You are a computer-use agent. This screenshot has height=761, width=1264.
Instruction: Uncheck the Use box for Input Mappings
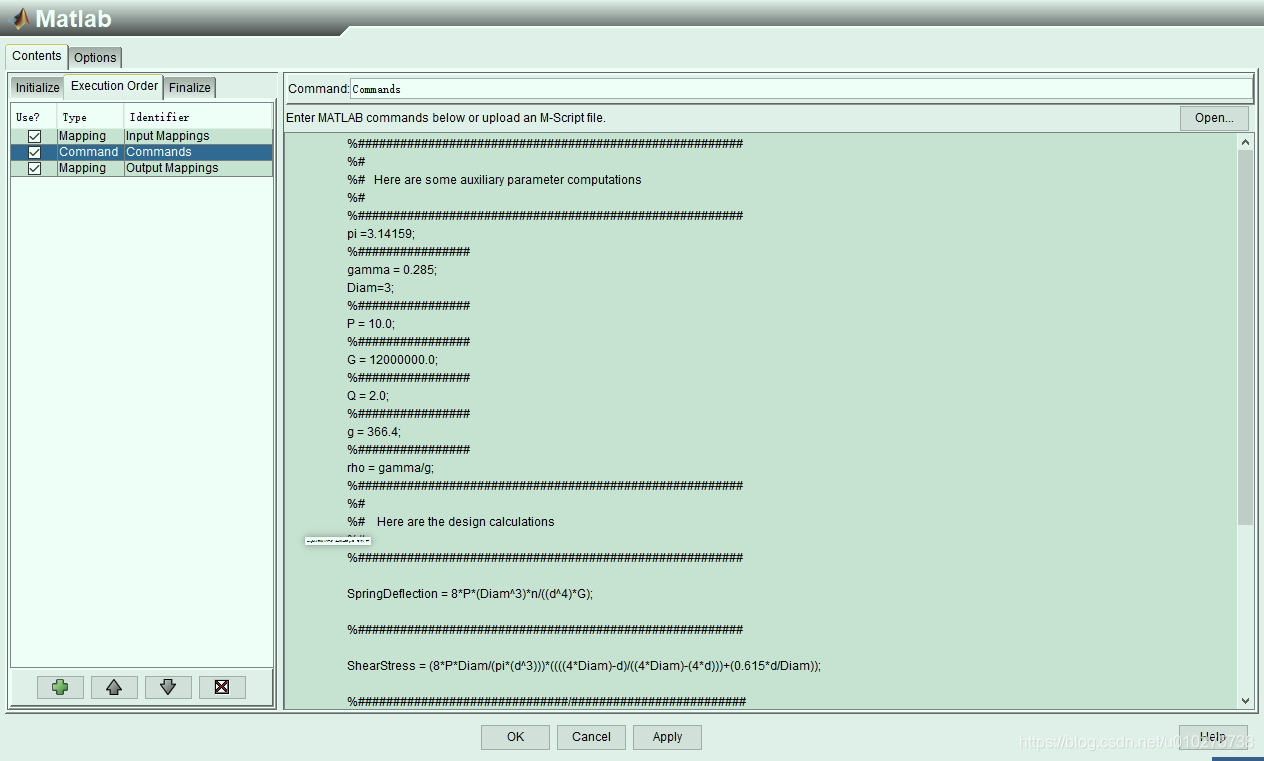tap(35, 136)
